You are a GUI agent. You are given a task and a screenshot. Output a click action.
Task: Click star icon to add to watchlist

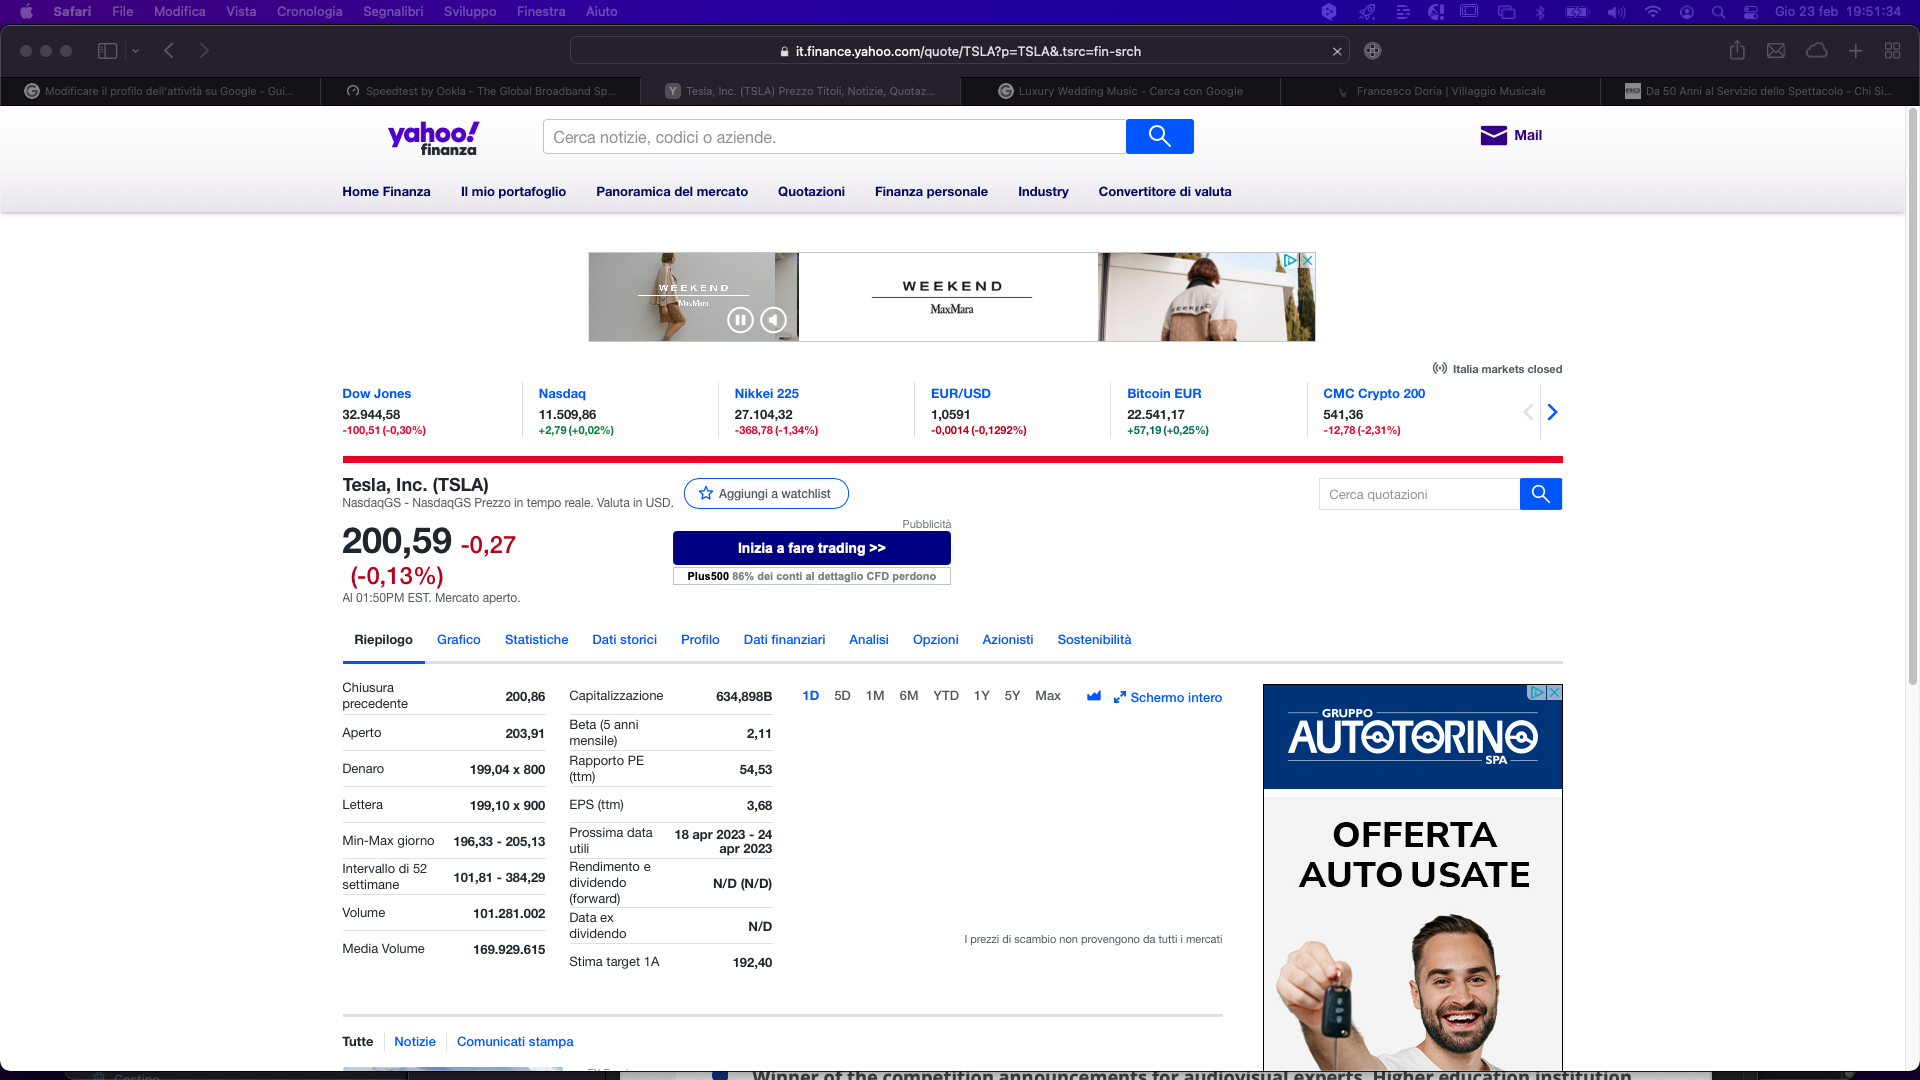(x=706, y=494)
